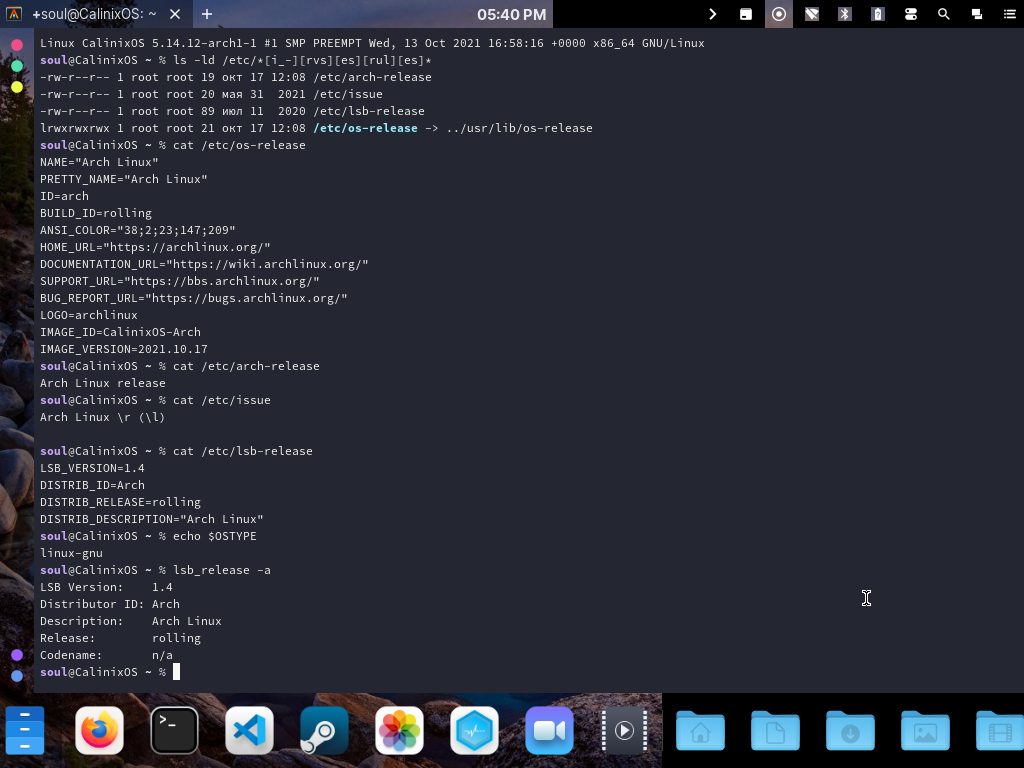The image size is (1024, 768).
Task: Click the kernel version line at the top
Action: pos(372,43)
